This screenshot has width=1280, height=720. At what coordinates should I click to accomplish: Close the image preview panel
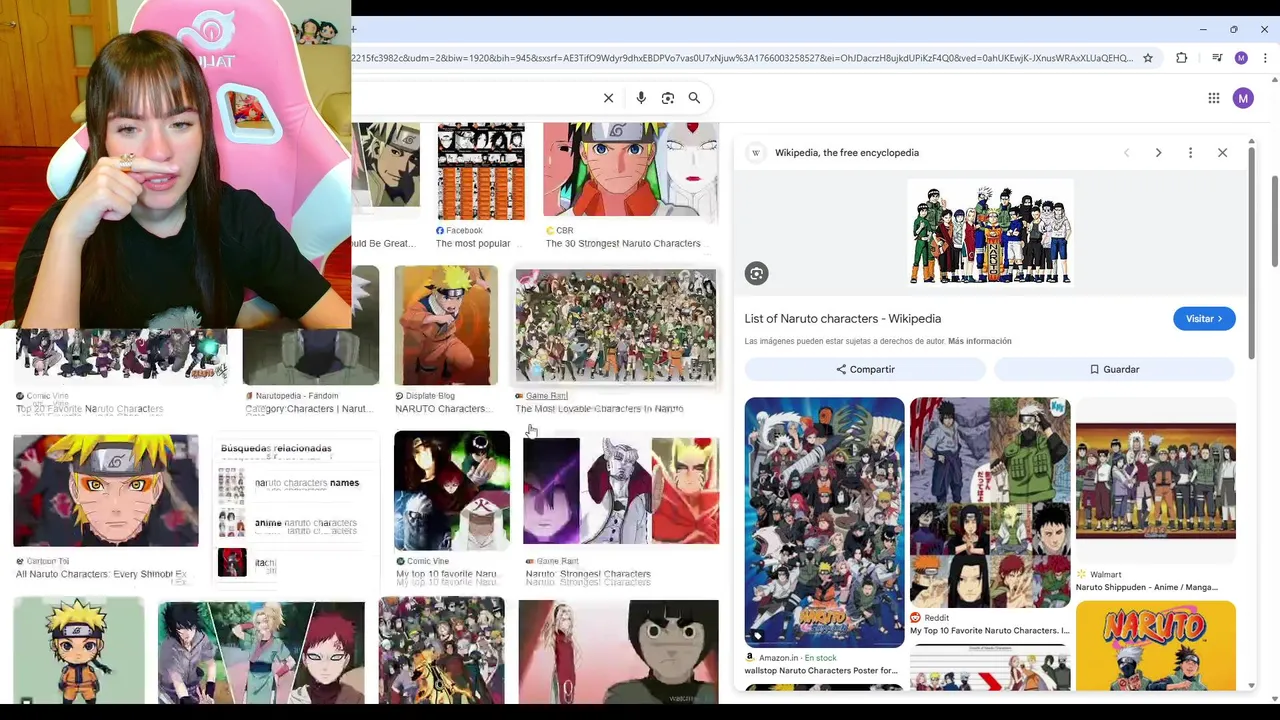click(1222, 153)
